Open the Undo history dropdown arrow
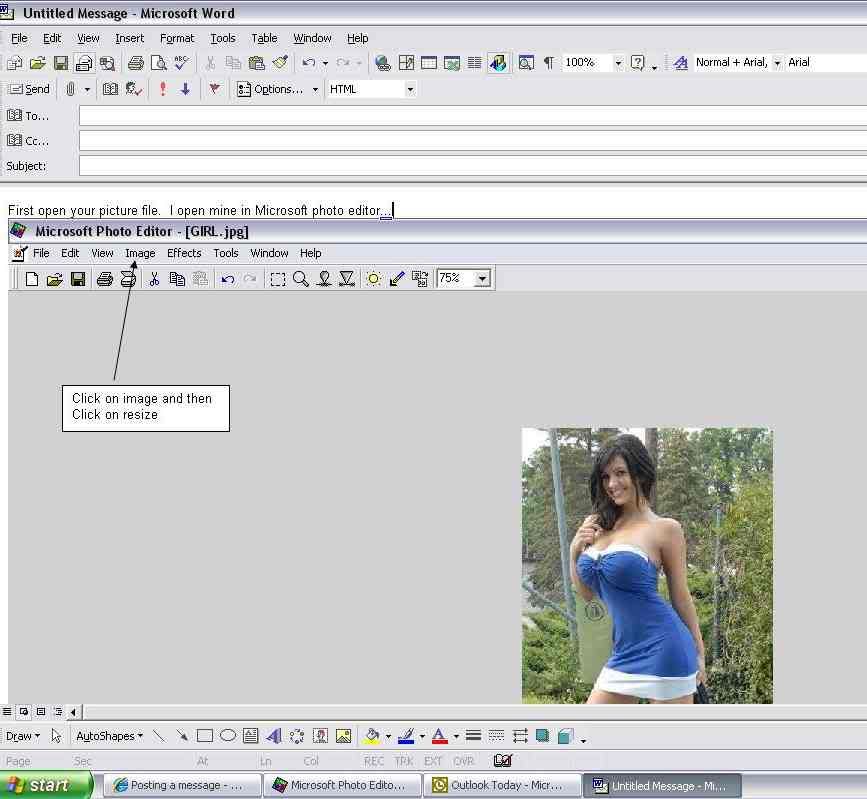Image resolution: width=867 pixels, height=799 pixels. coord(325,63)
